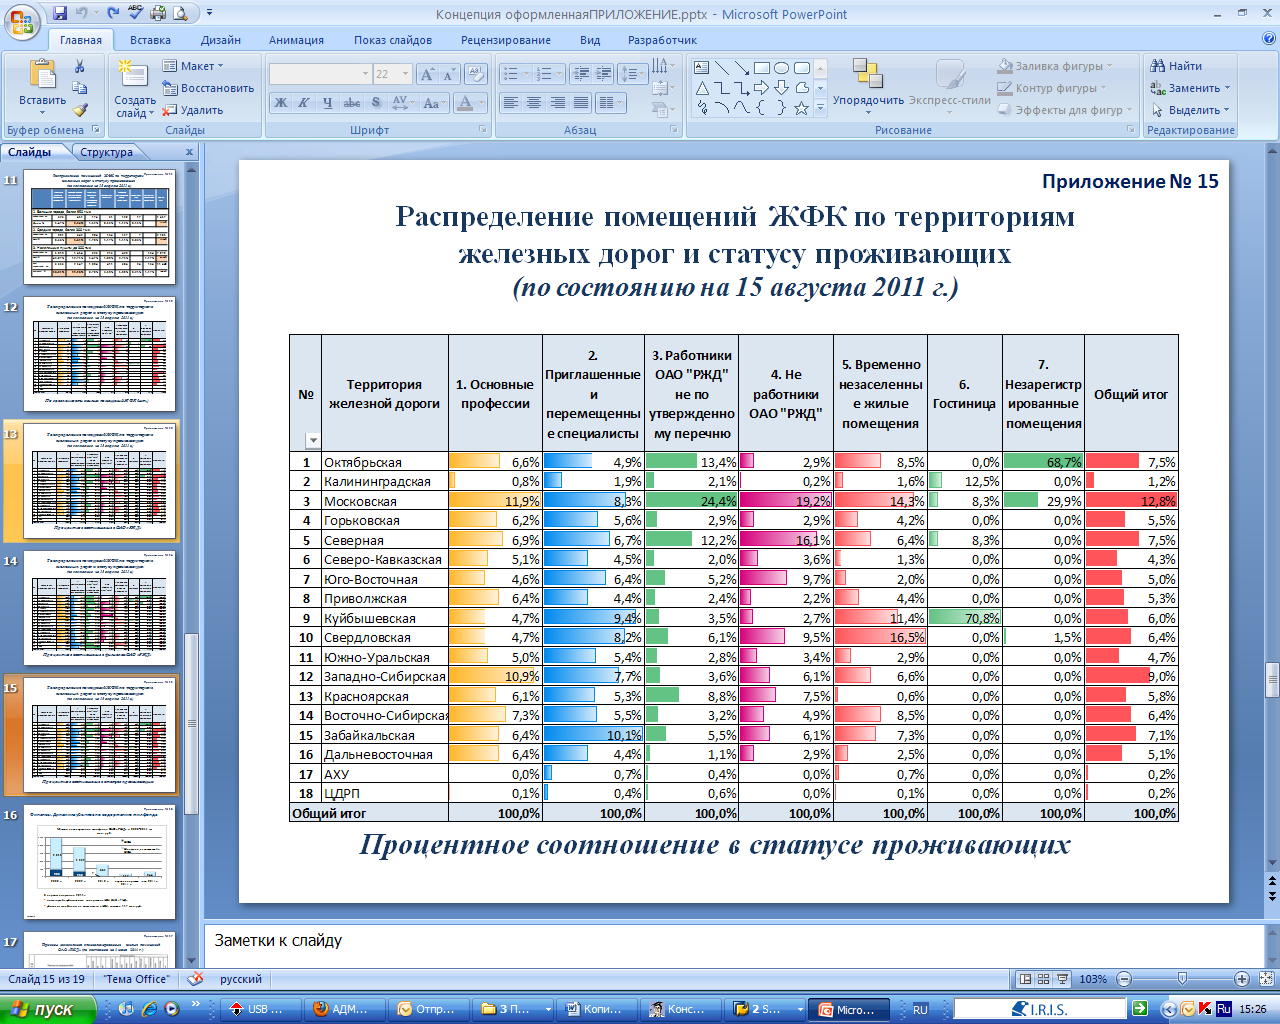Open the Показ слайдов tab

click(393, 40)
